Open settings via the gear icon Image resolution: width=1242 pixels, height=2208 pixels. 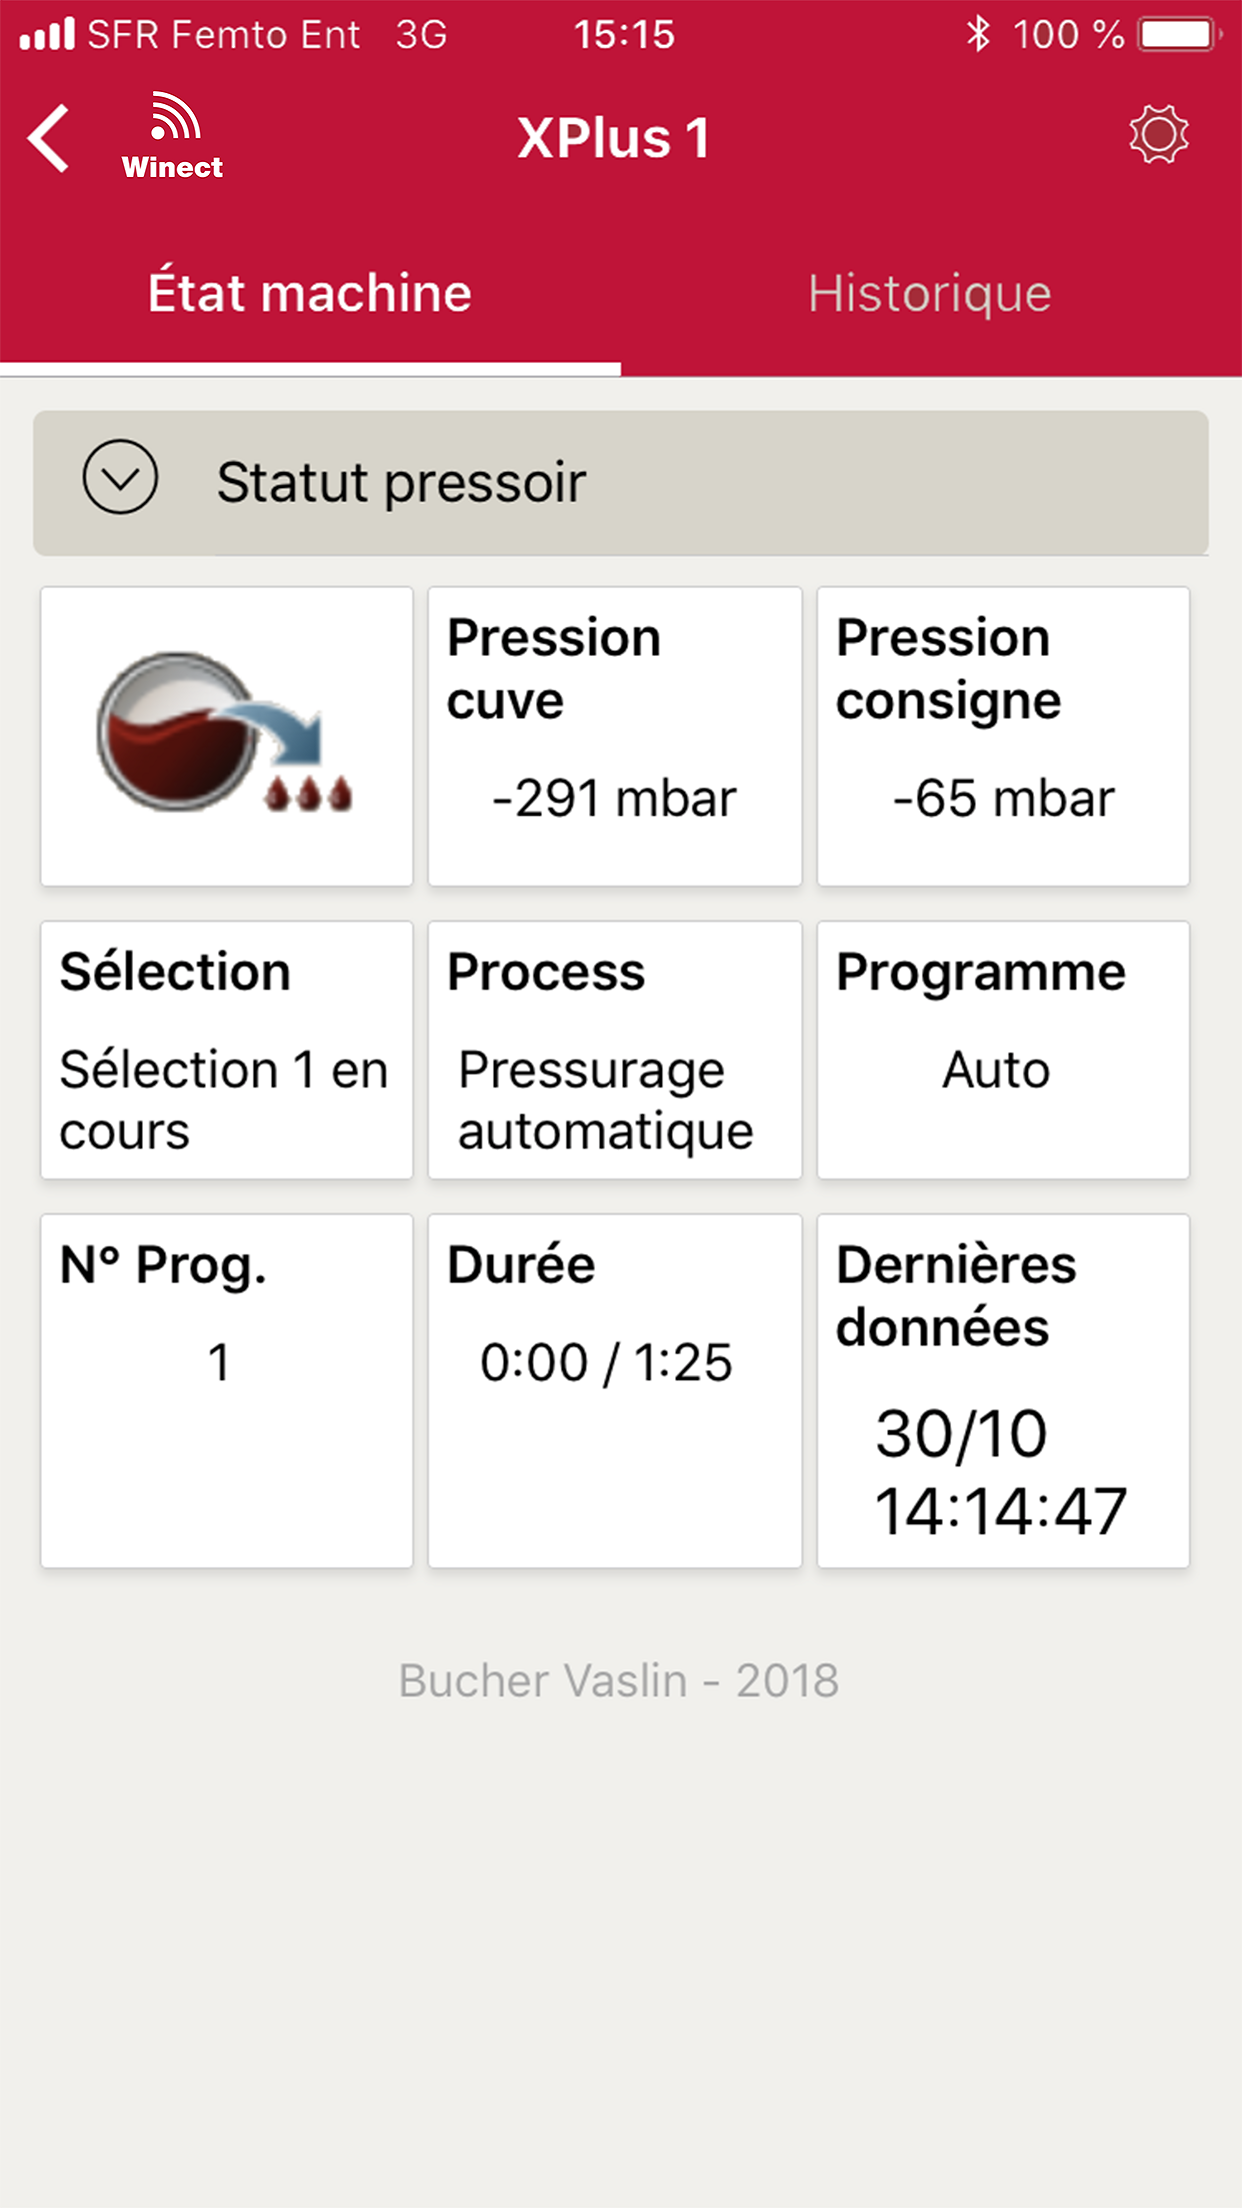point(1158,135)
